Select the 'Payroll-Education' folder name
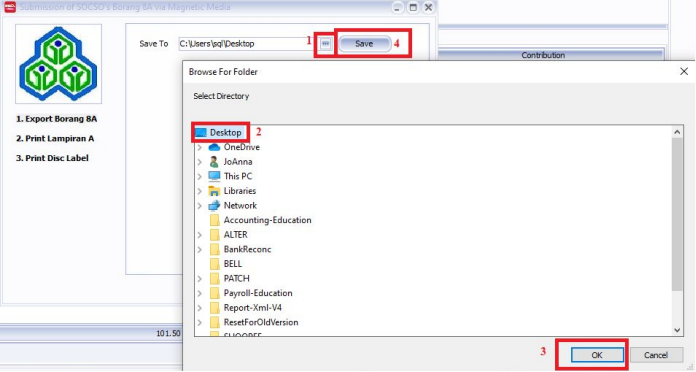 pos(258,293)
